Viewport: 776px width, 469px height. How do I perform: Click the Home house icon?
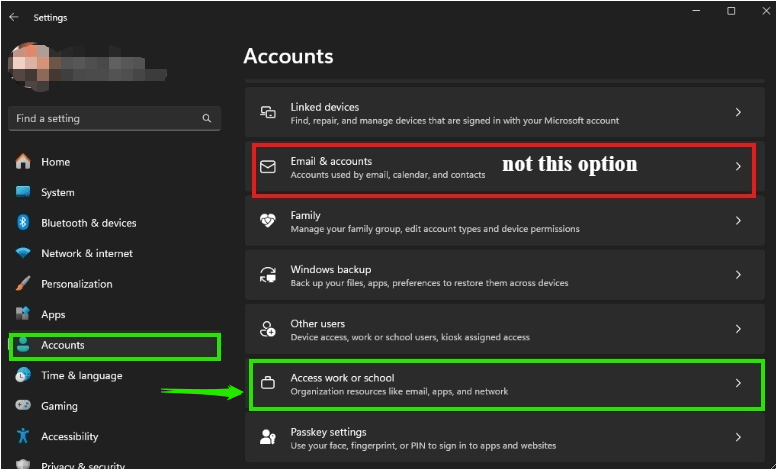click(x=23, y=161)
